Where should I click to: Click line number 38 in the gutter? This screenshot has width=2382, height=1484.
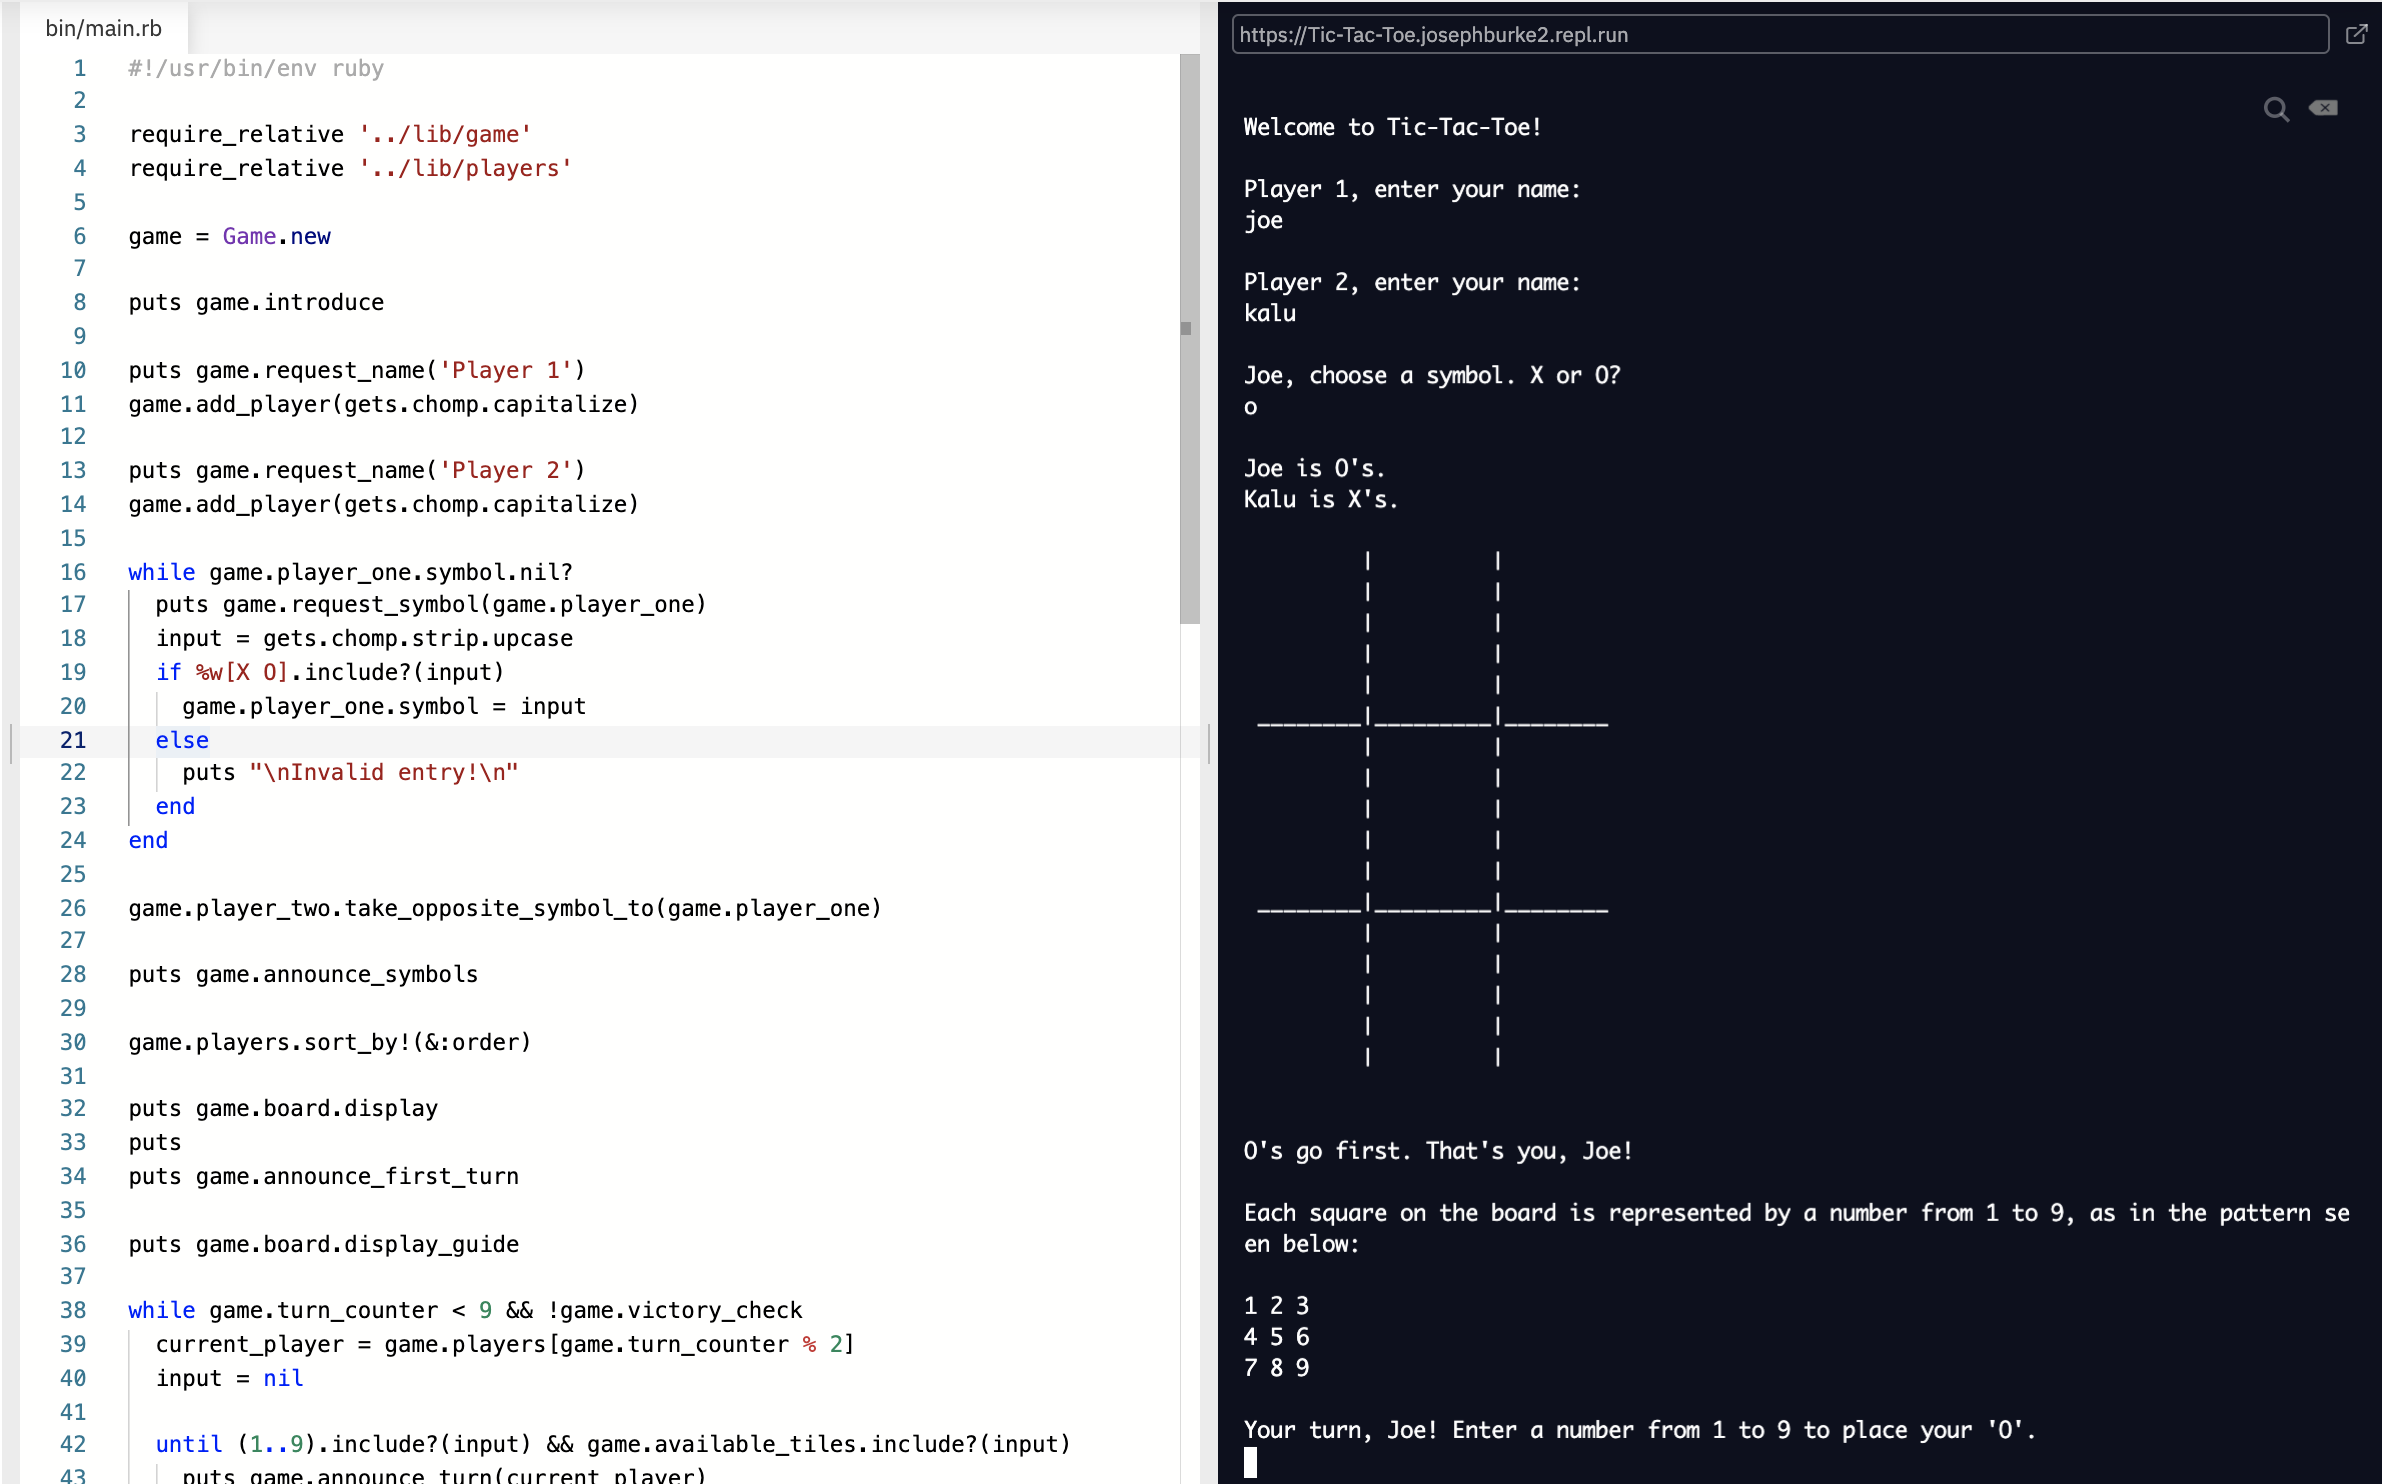point(73,1310)
